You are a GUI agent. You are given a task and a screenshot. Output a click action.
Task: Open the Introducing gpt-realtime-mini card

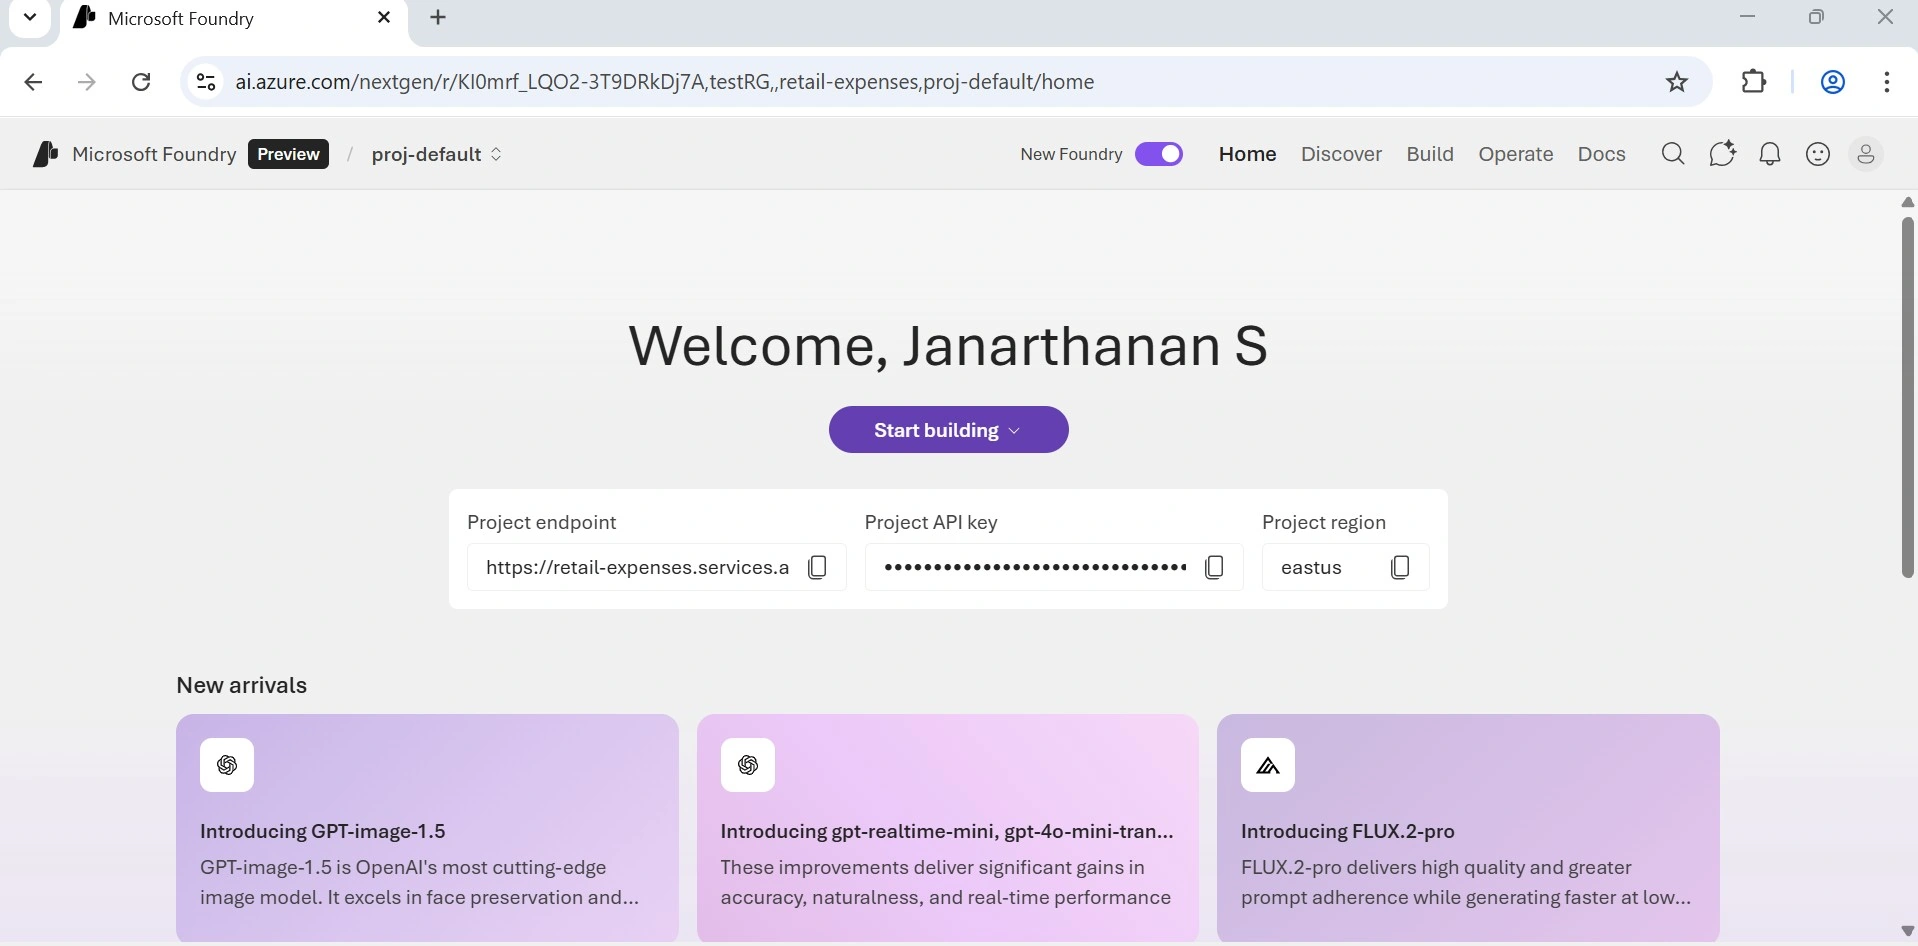(x=948, y=828)
